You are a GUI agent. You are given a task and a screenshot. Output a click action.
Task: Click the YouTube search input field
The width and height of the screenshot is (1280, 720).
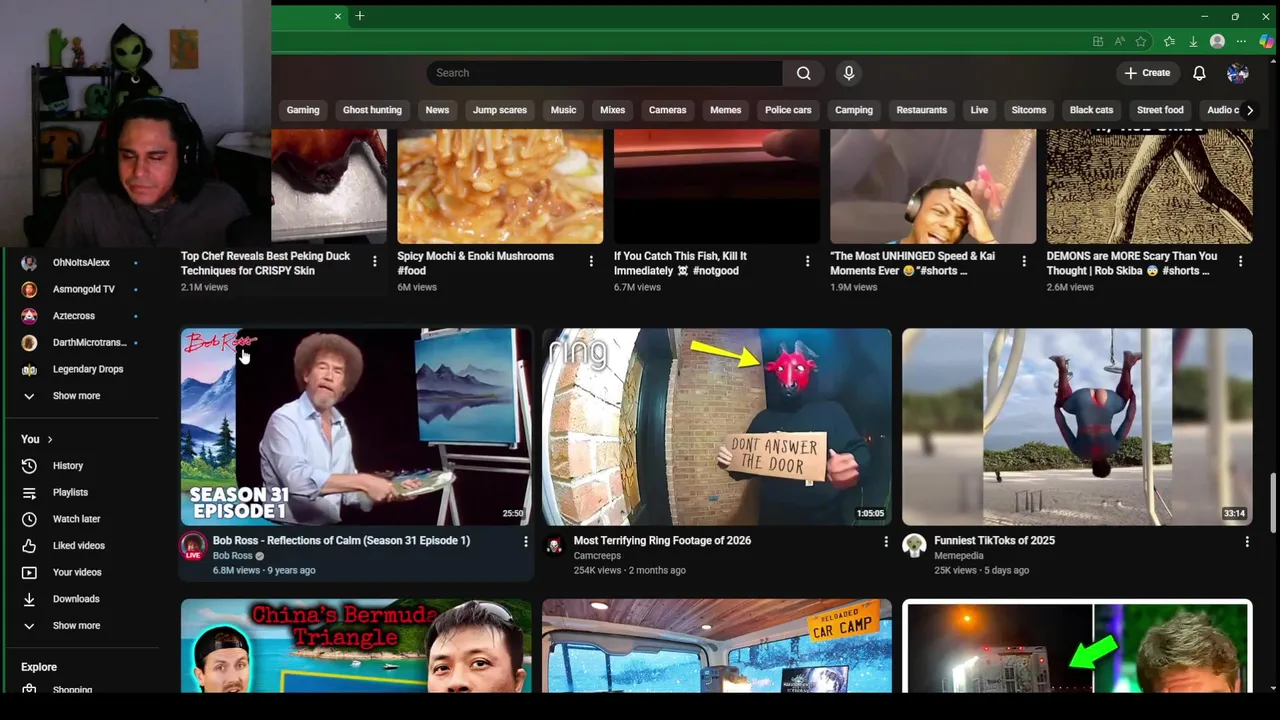tap(605, 73)
